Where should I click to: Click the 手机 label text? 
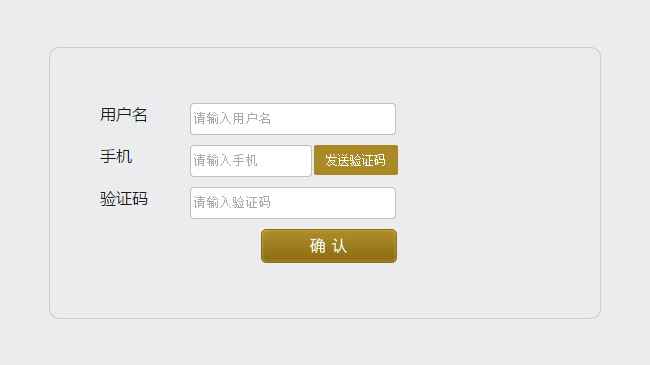(x=116, y=157)
